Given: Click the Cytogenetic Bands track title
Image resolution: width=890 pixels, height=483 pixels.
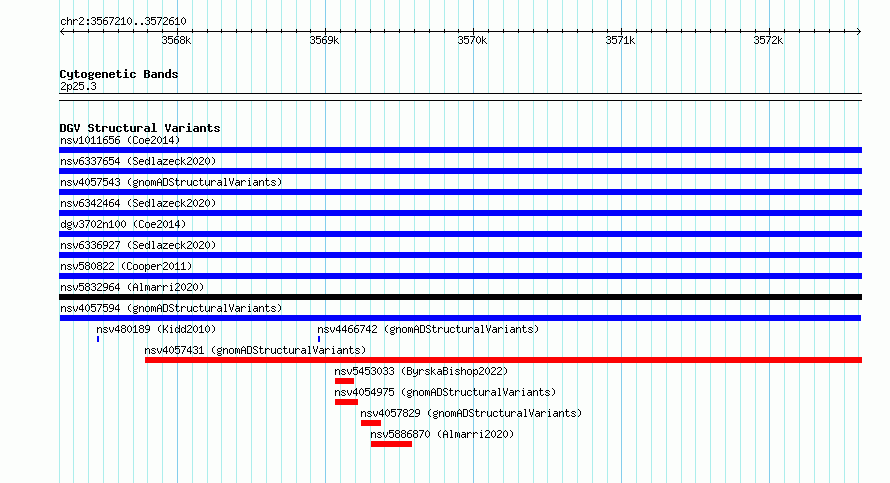Looking at the screenshot, I should point(119,74).
